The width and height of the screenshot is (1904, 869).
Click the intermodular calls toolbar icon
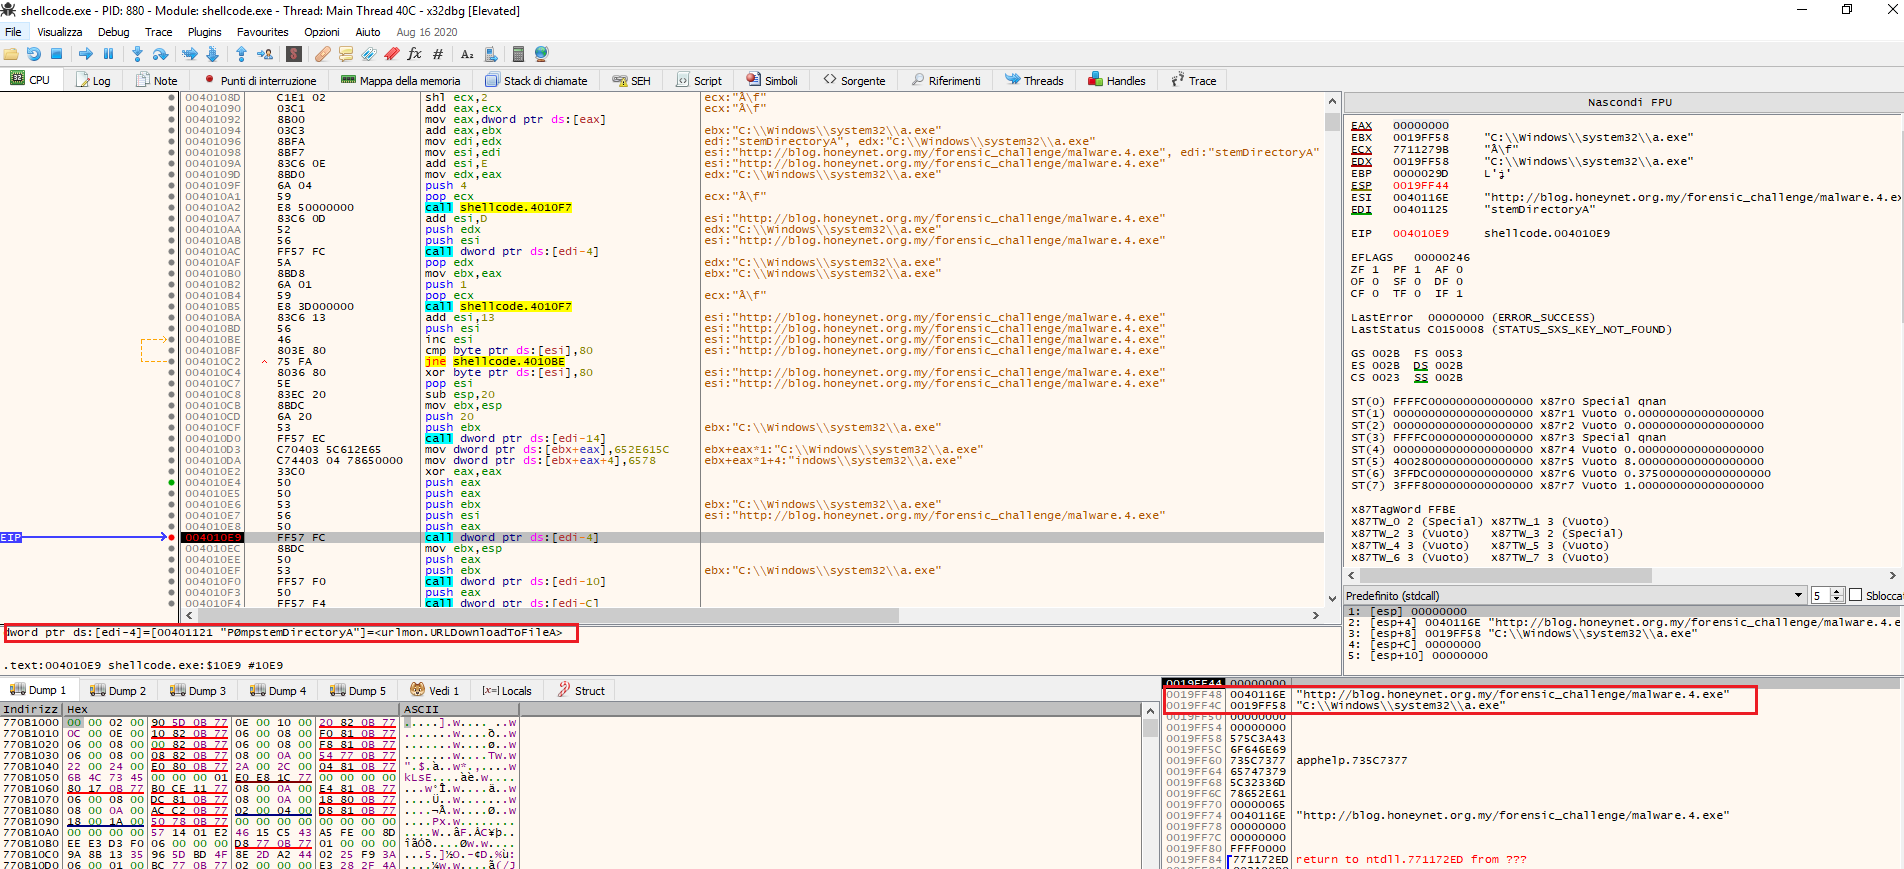(490, 54)
